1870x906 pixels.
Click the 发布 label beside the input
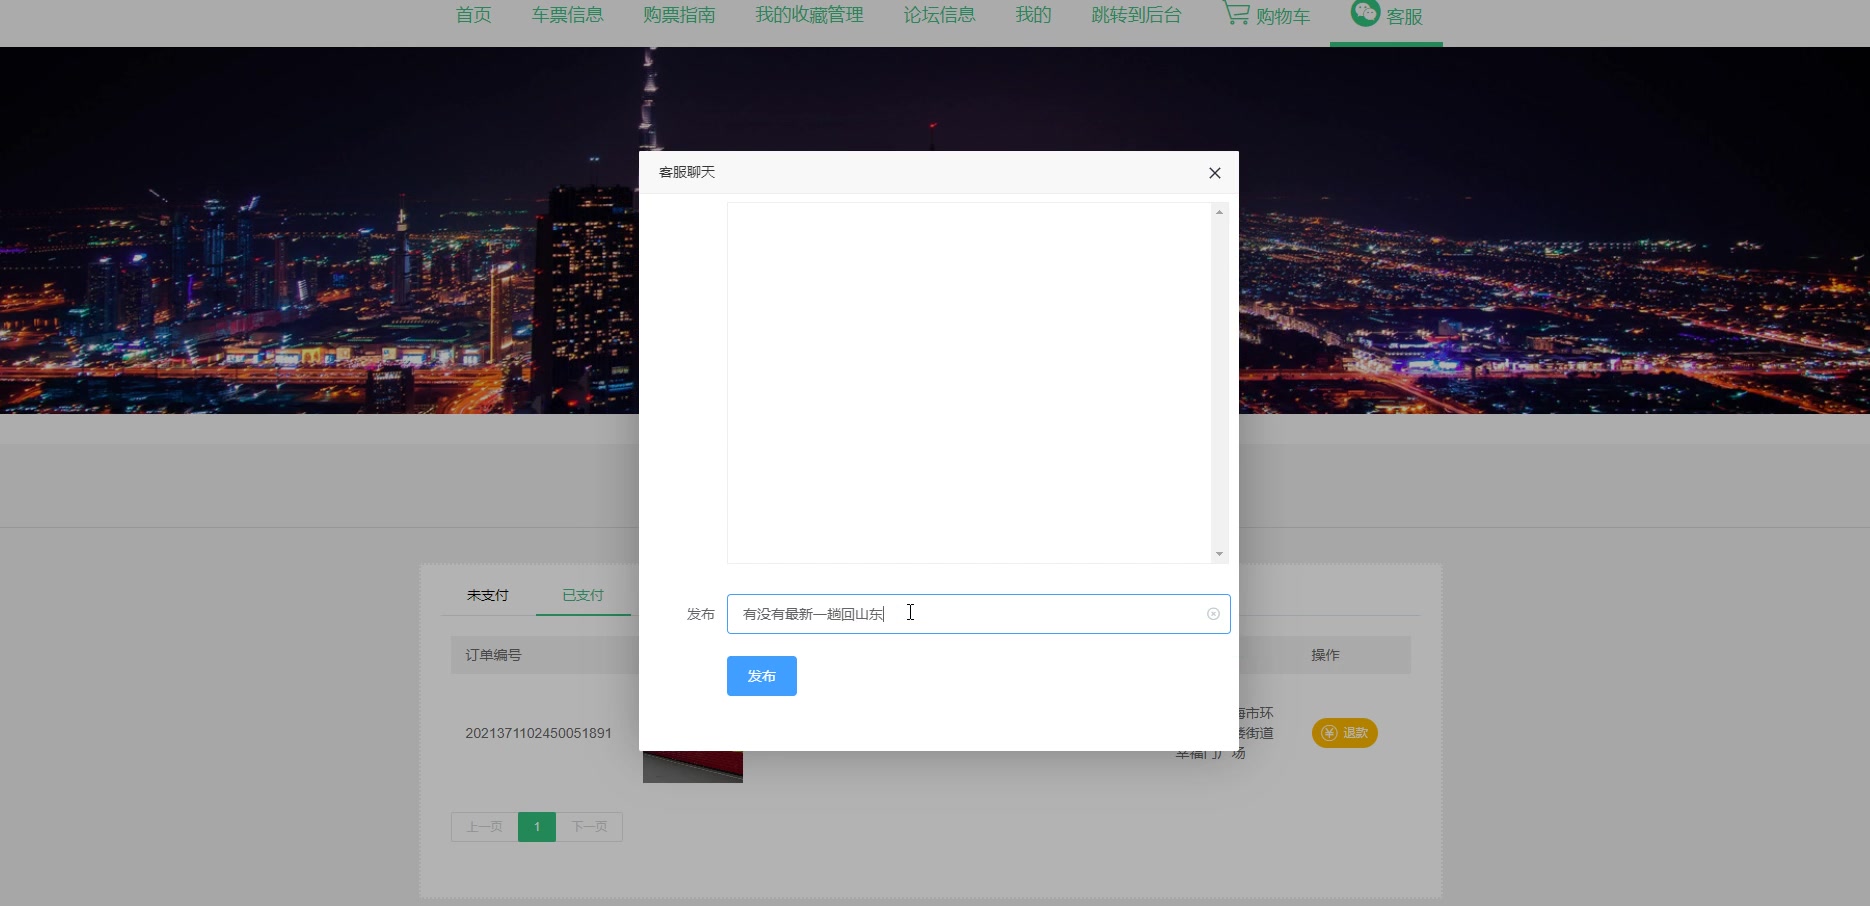701,614
